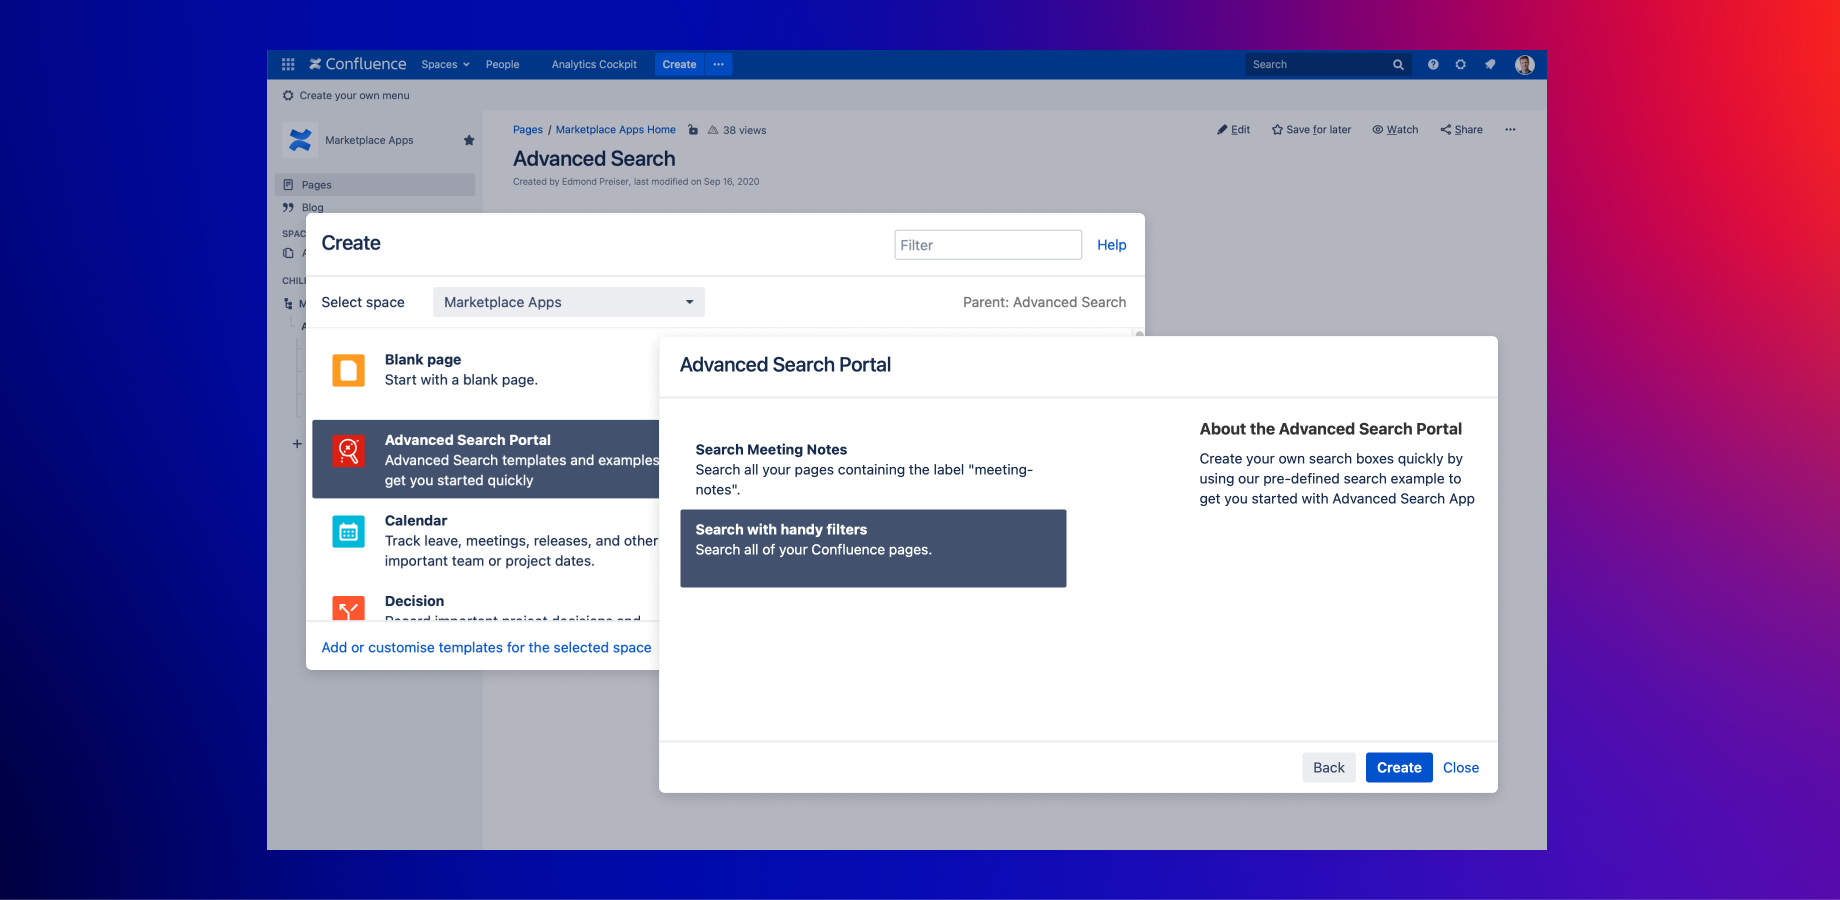Open the Marketplace Apps Home breadcrumb
The width and height of the screenshot is (1840, 900).
[x=616, y=130]
